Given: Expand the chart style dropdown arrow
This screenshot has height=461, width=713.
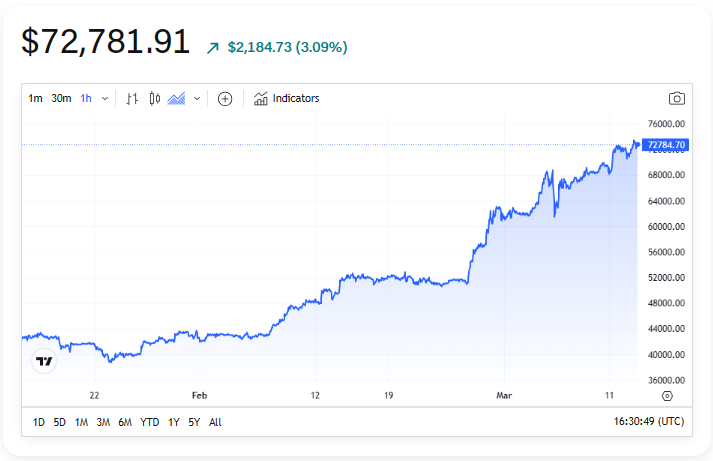Looking at the screenshot, I should pyautogui.click(x=197, y=98).
